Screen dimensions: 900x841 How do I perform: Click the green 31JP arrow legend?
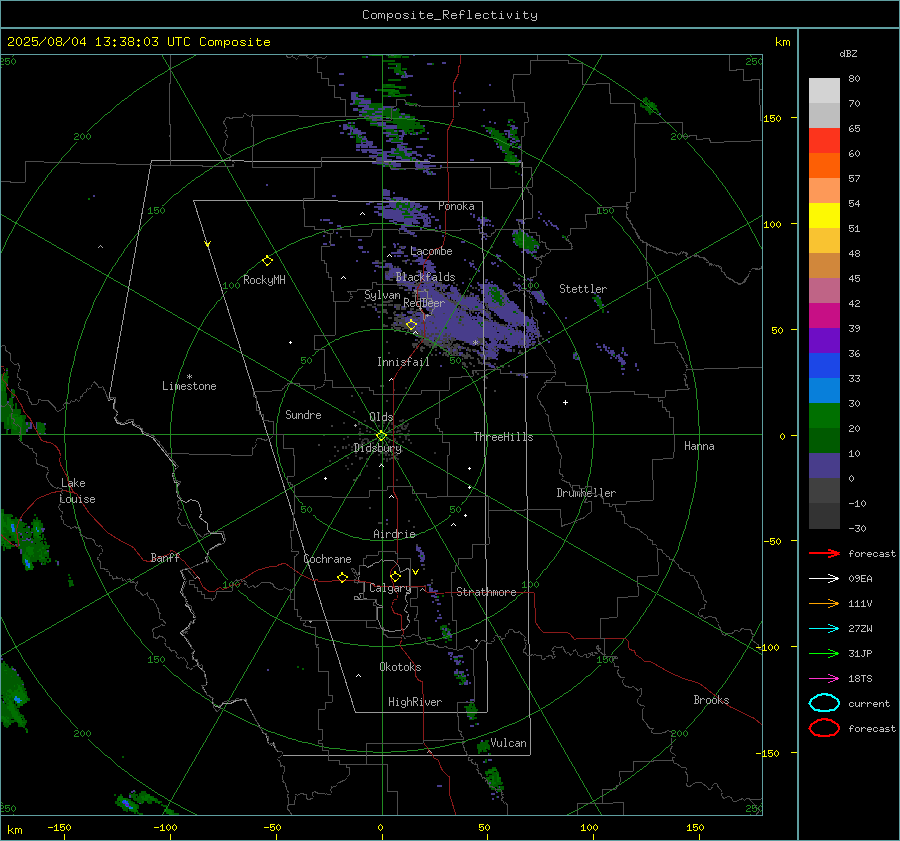coord(824,653)
